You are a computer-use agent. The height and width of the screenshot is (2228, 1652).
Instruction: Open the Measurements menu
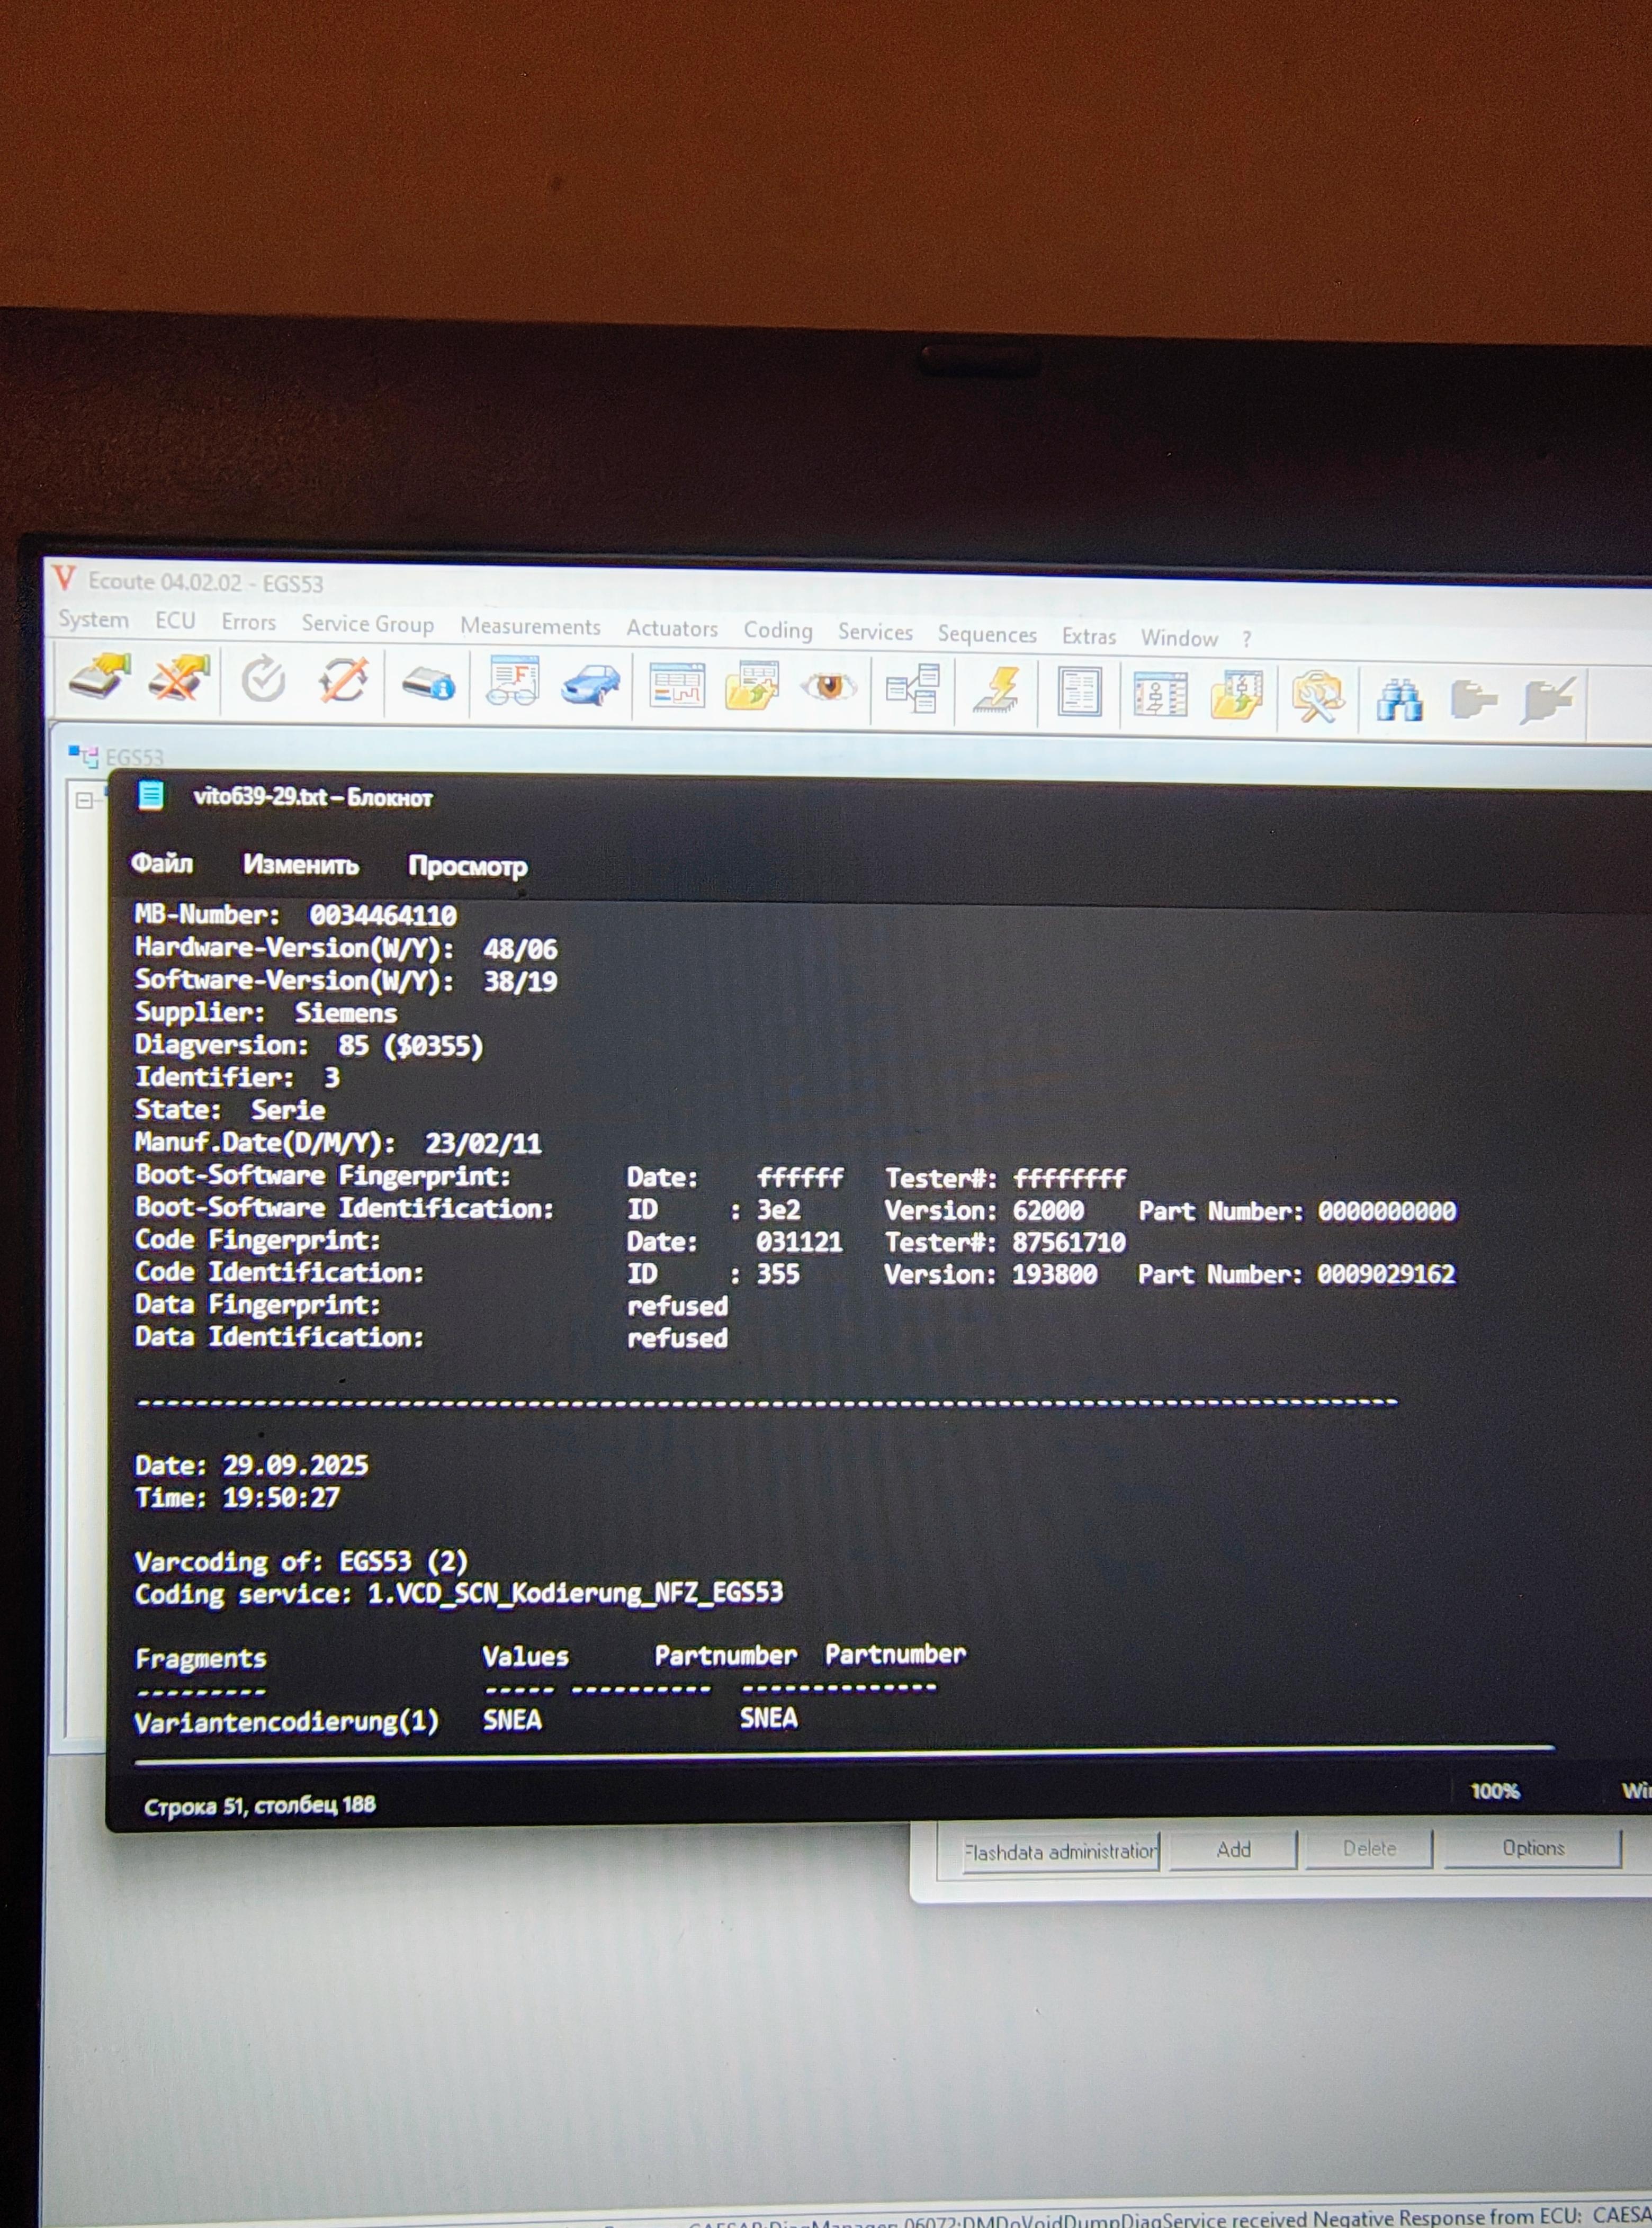(530, 626)
